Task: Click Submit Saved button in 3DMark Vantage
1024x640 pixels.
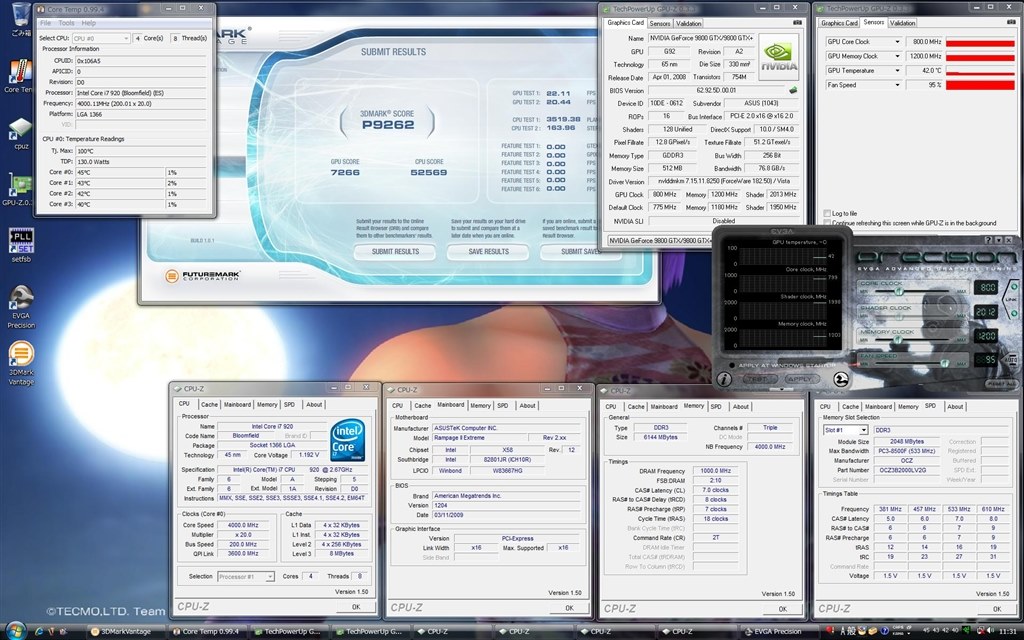Action: point(580,251)
